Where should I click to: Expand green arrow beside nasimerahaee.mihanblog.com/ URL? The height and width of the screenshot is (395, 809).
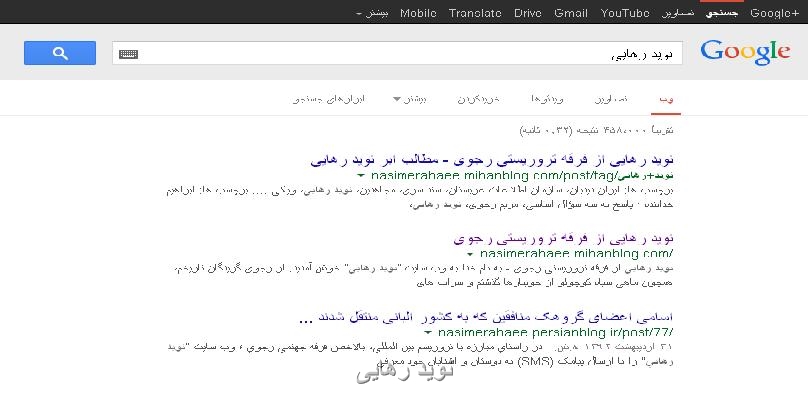point(470,255)
